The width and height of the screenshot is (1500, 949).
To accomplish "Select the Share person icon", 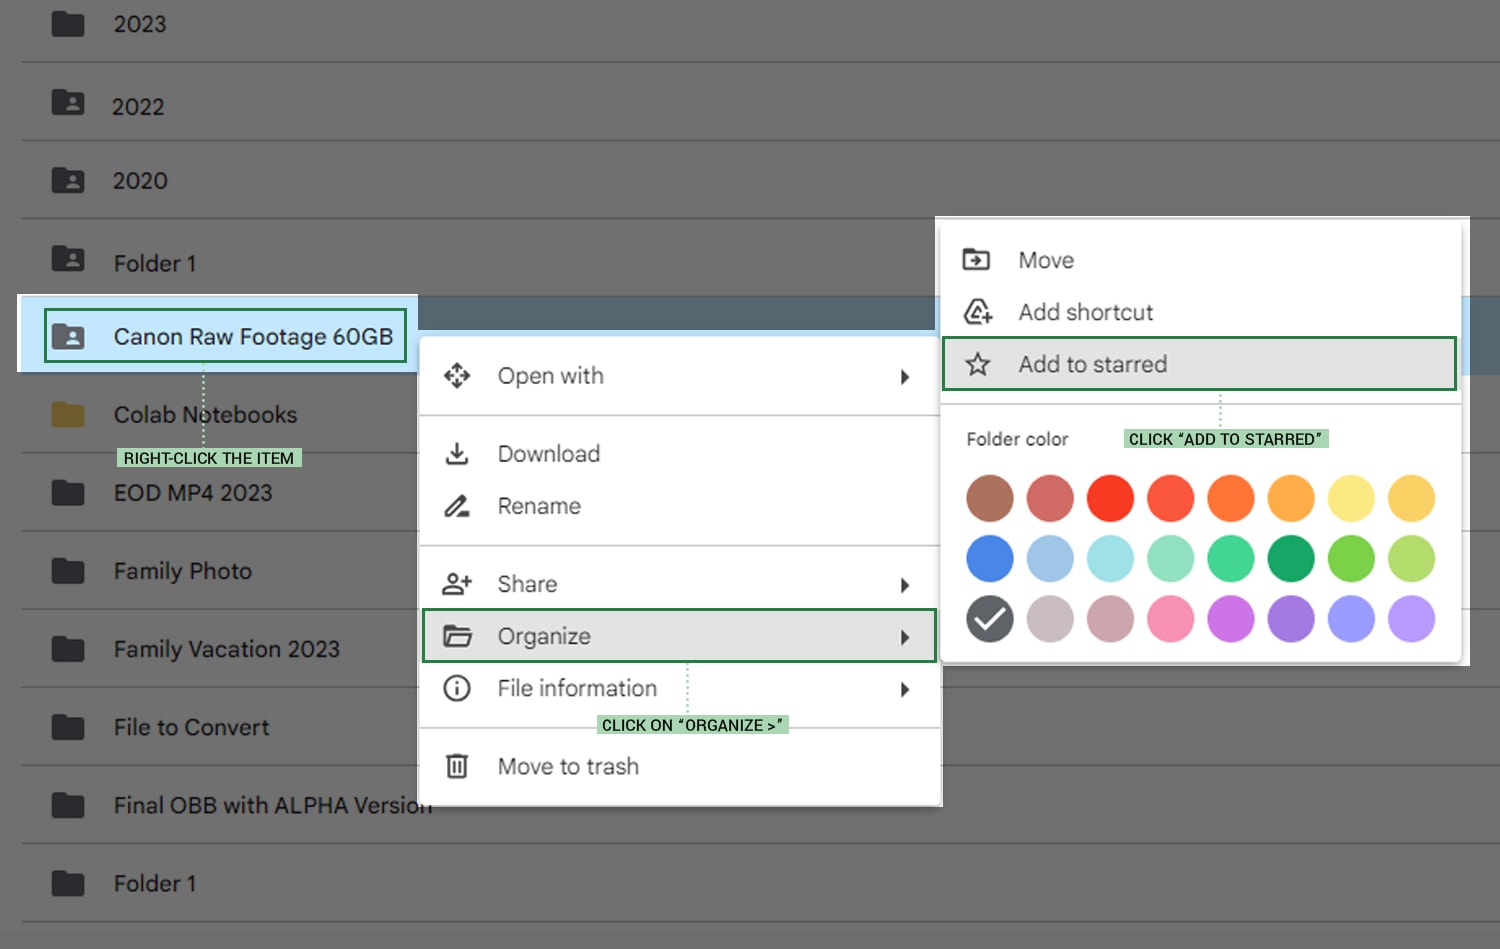I will pos(457,583).
